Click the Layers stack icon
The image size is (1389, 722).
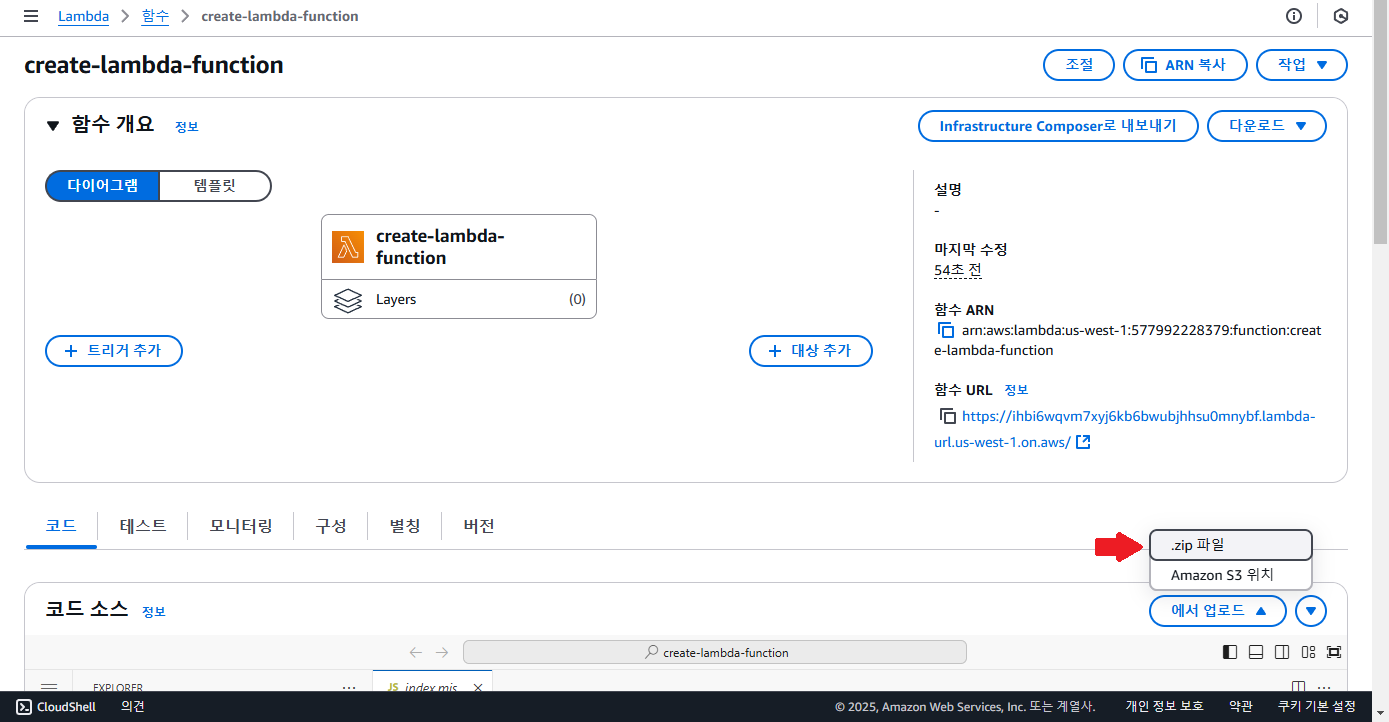point(347,299)
